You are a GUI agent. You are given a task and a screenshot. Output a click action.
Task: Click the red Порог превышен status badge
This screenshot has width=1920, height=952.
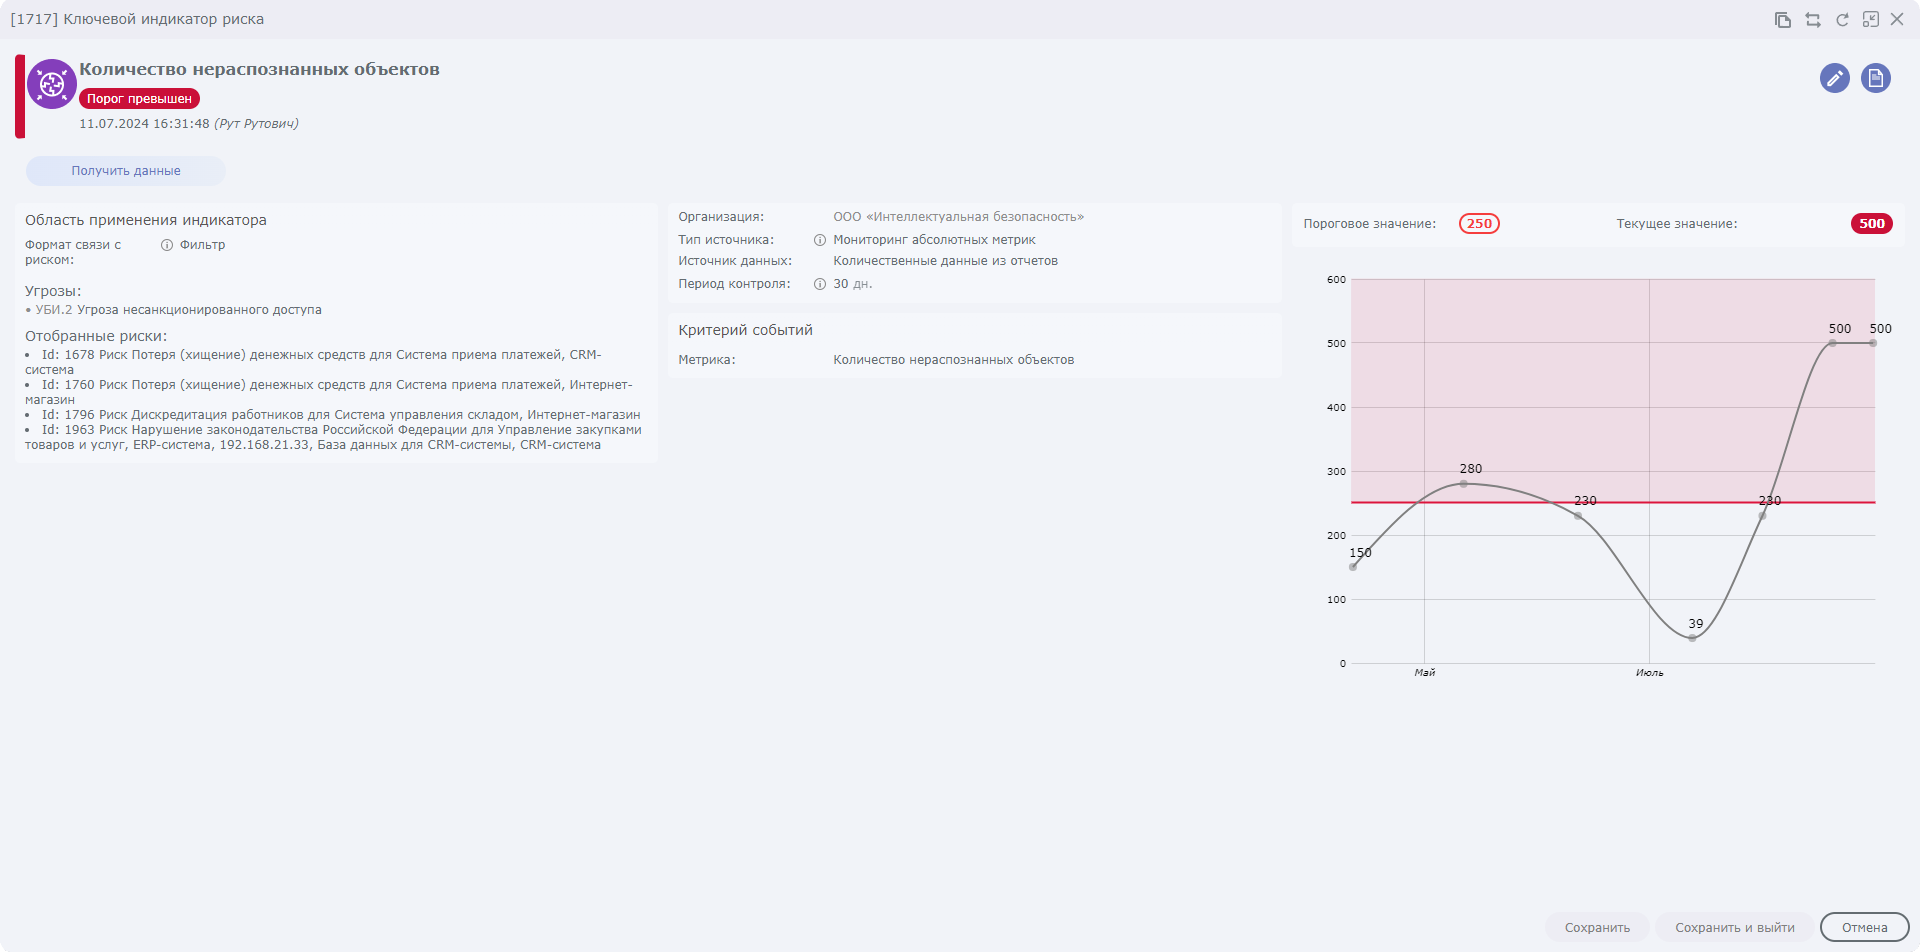(139, 99)
